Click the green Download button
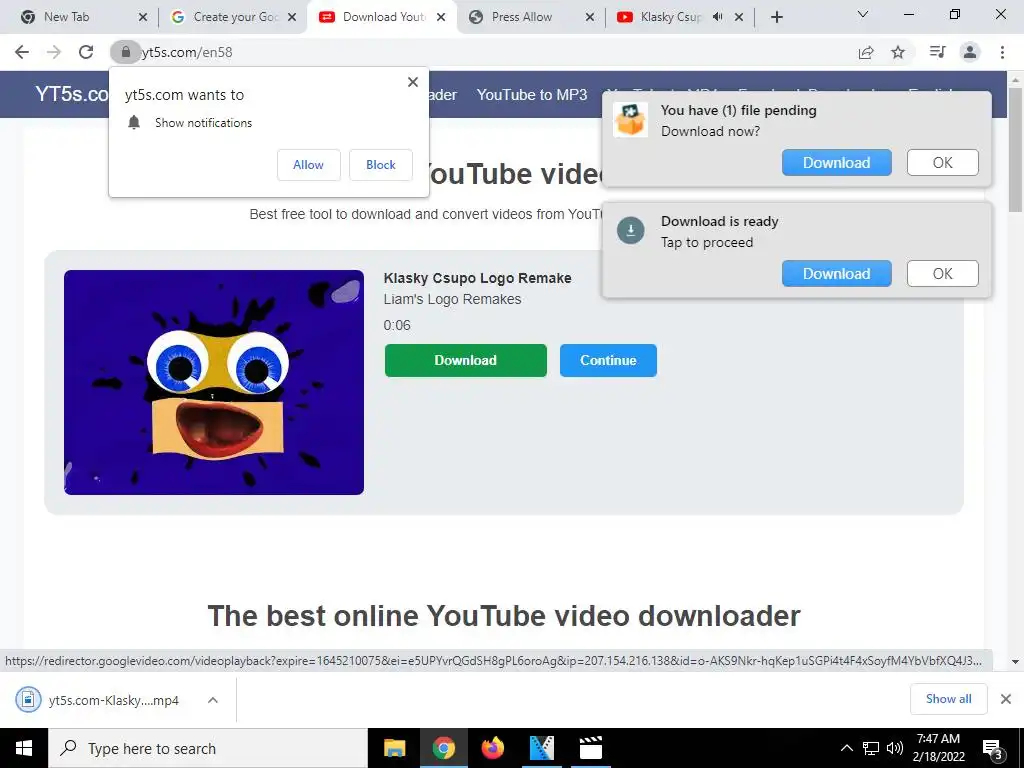Viewport: 1024px width, 768px height. 466,360
